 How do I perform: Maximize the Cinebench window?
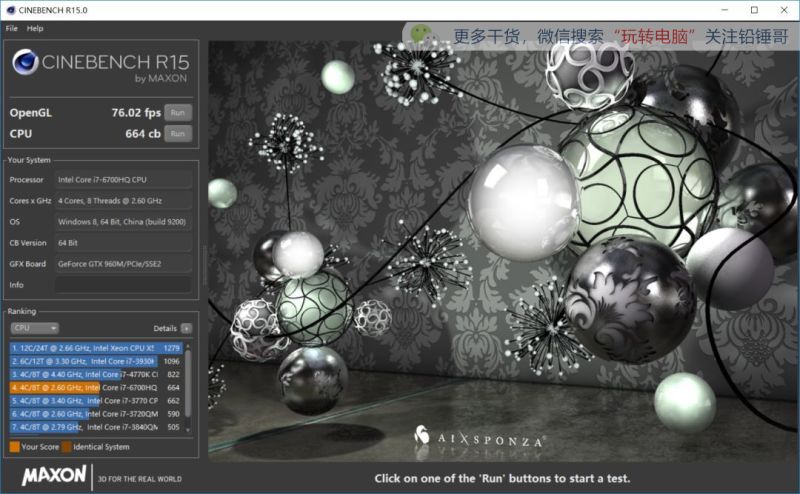tap(754, 10)
